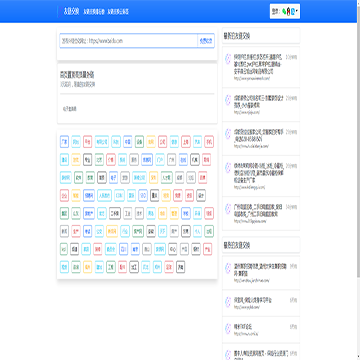
Task: Click the green icon inside the header login dropdown
Action: click(284, 12)
